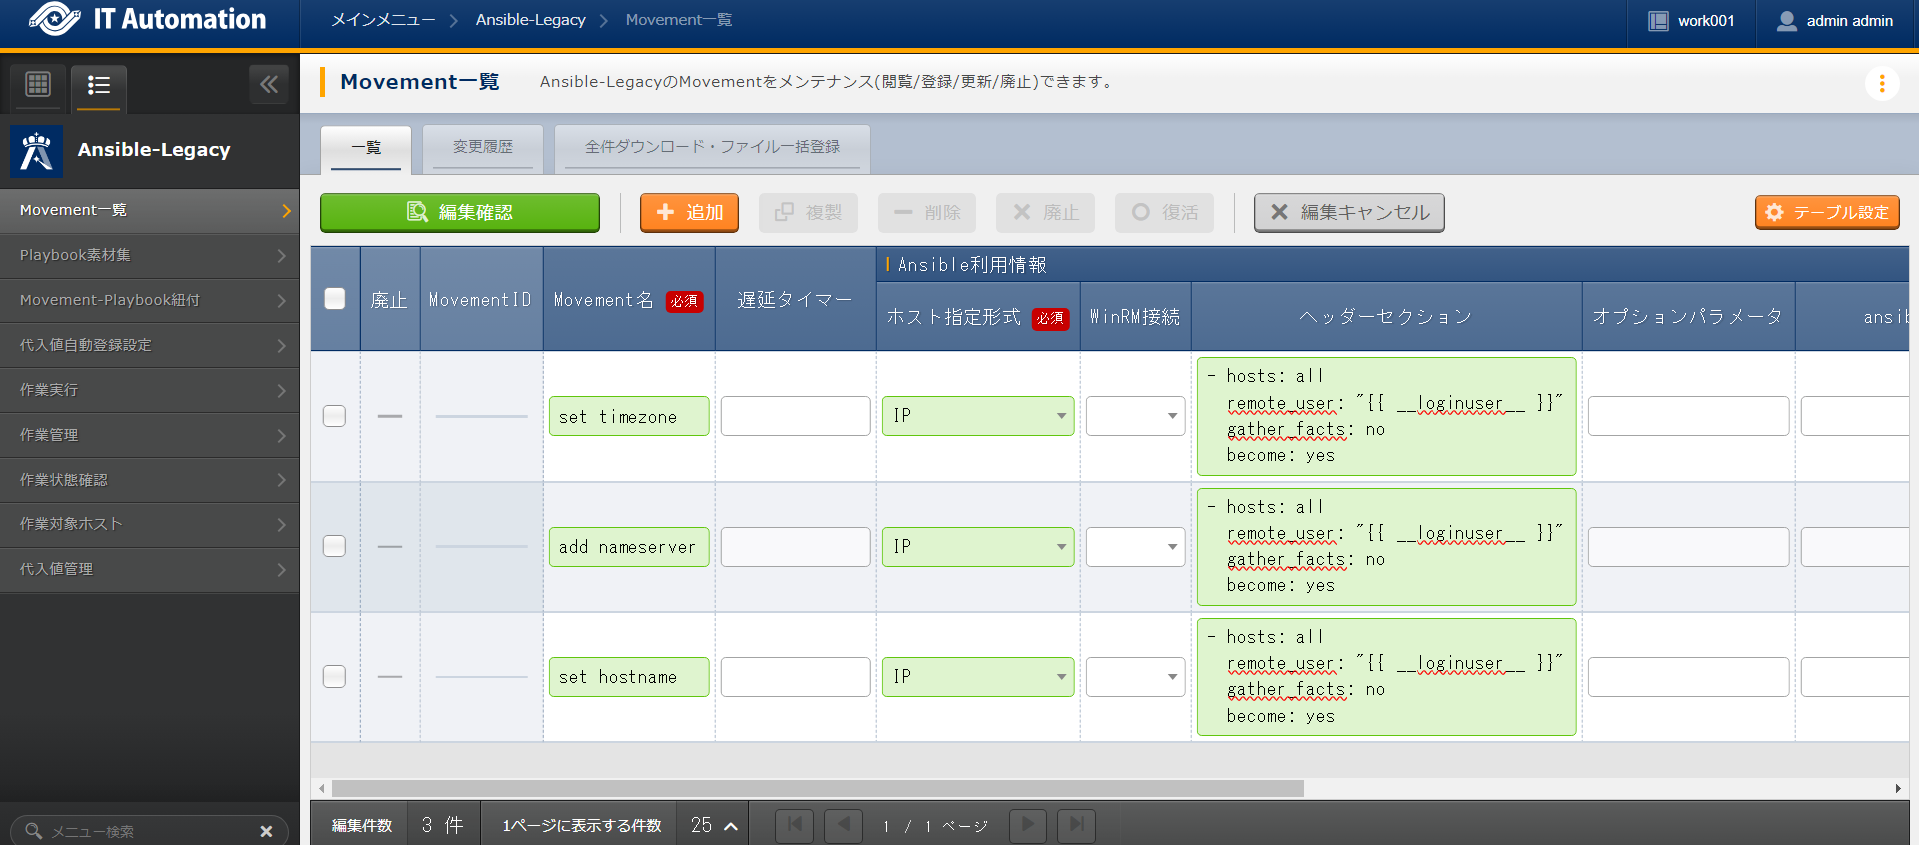The height and width of the screenshot is (845, 1919).
Task: Expand the rows-per-page selector showing 25
Action: click(x=714, y=825)
